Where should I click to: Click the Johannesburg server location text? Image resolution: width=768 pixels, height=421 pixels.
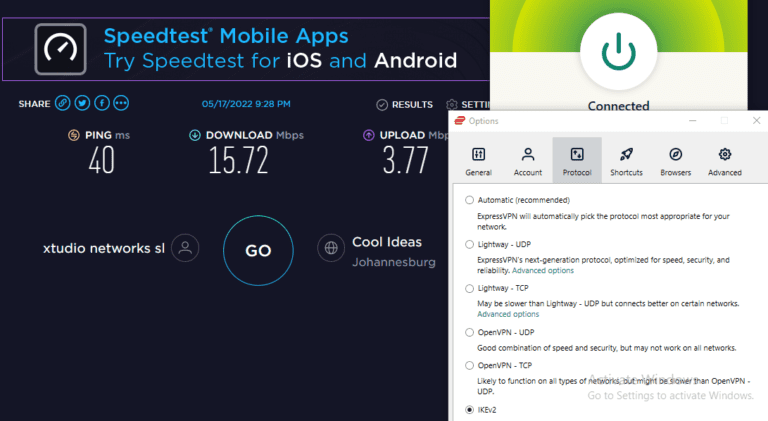[394, 262]
